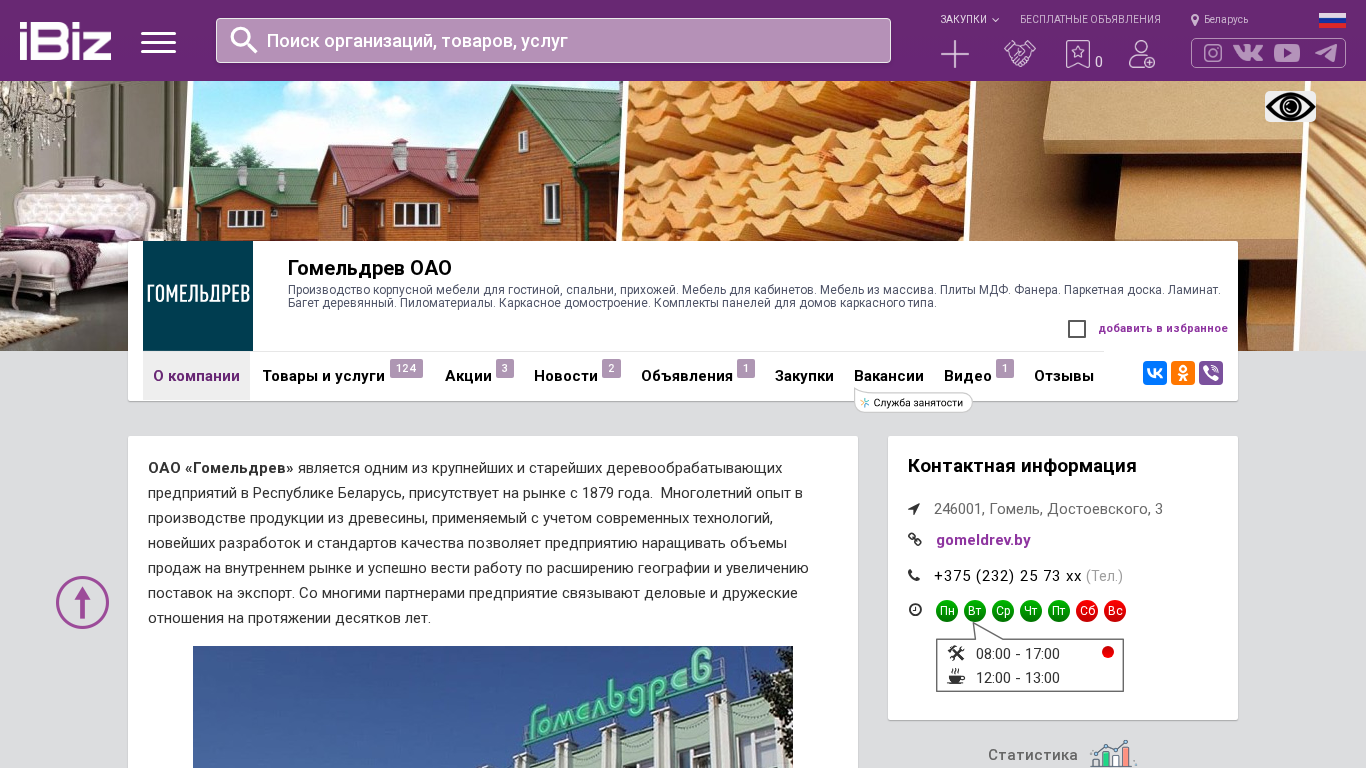
Task: Select Sunday (Вс) schedule circle
Action: (x=1115, y=611)
